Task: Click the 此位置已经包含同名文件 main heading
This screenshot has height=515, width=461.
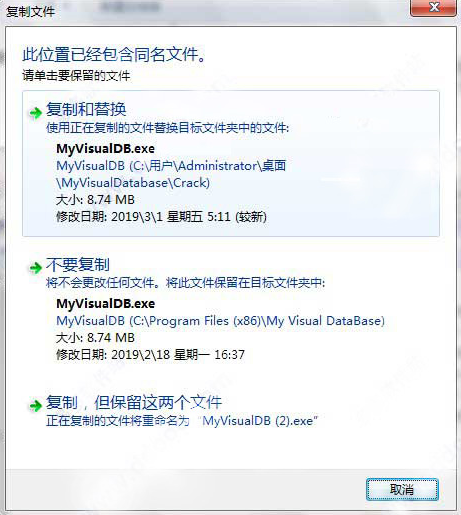Action: tap(114, 55)
